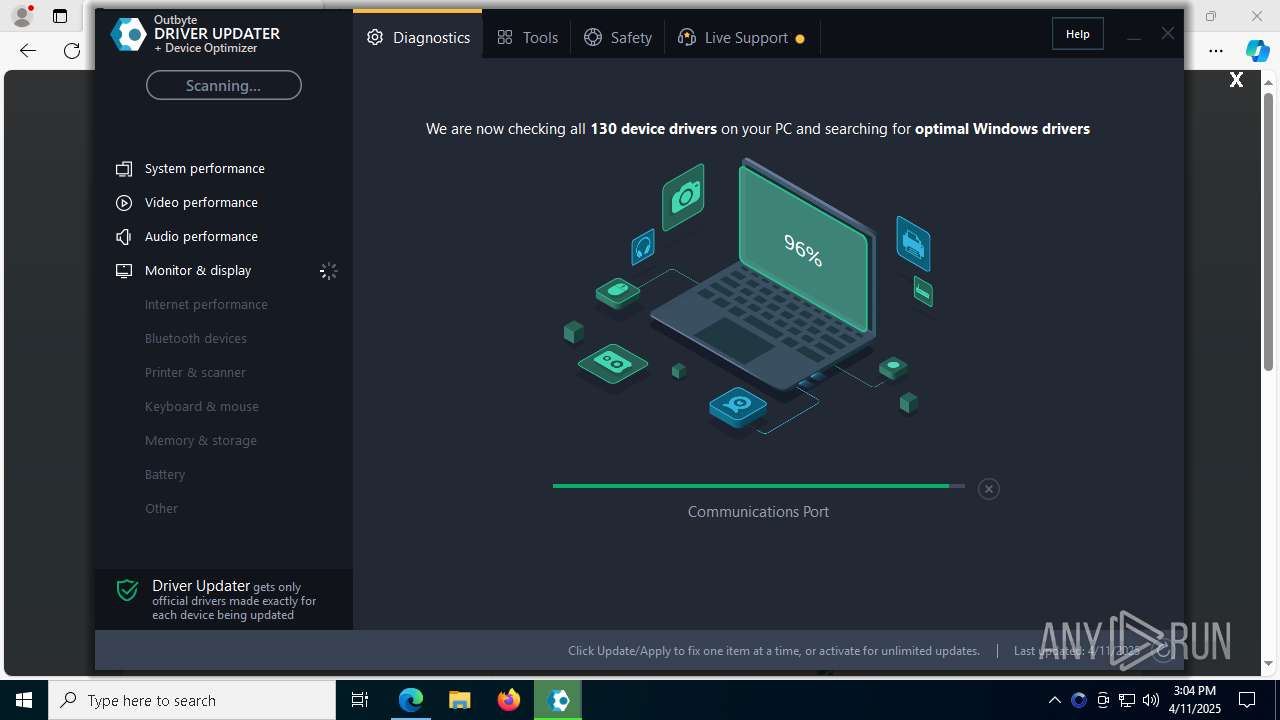Show hidden system tray icons
1280x720 pixels.
coord(1055,700)
